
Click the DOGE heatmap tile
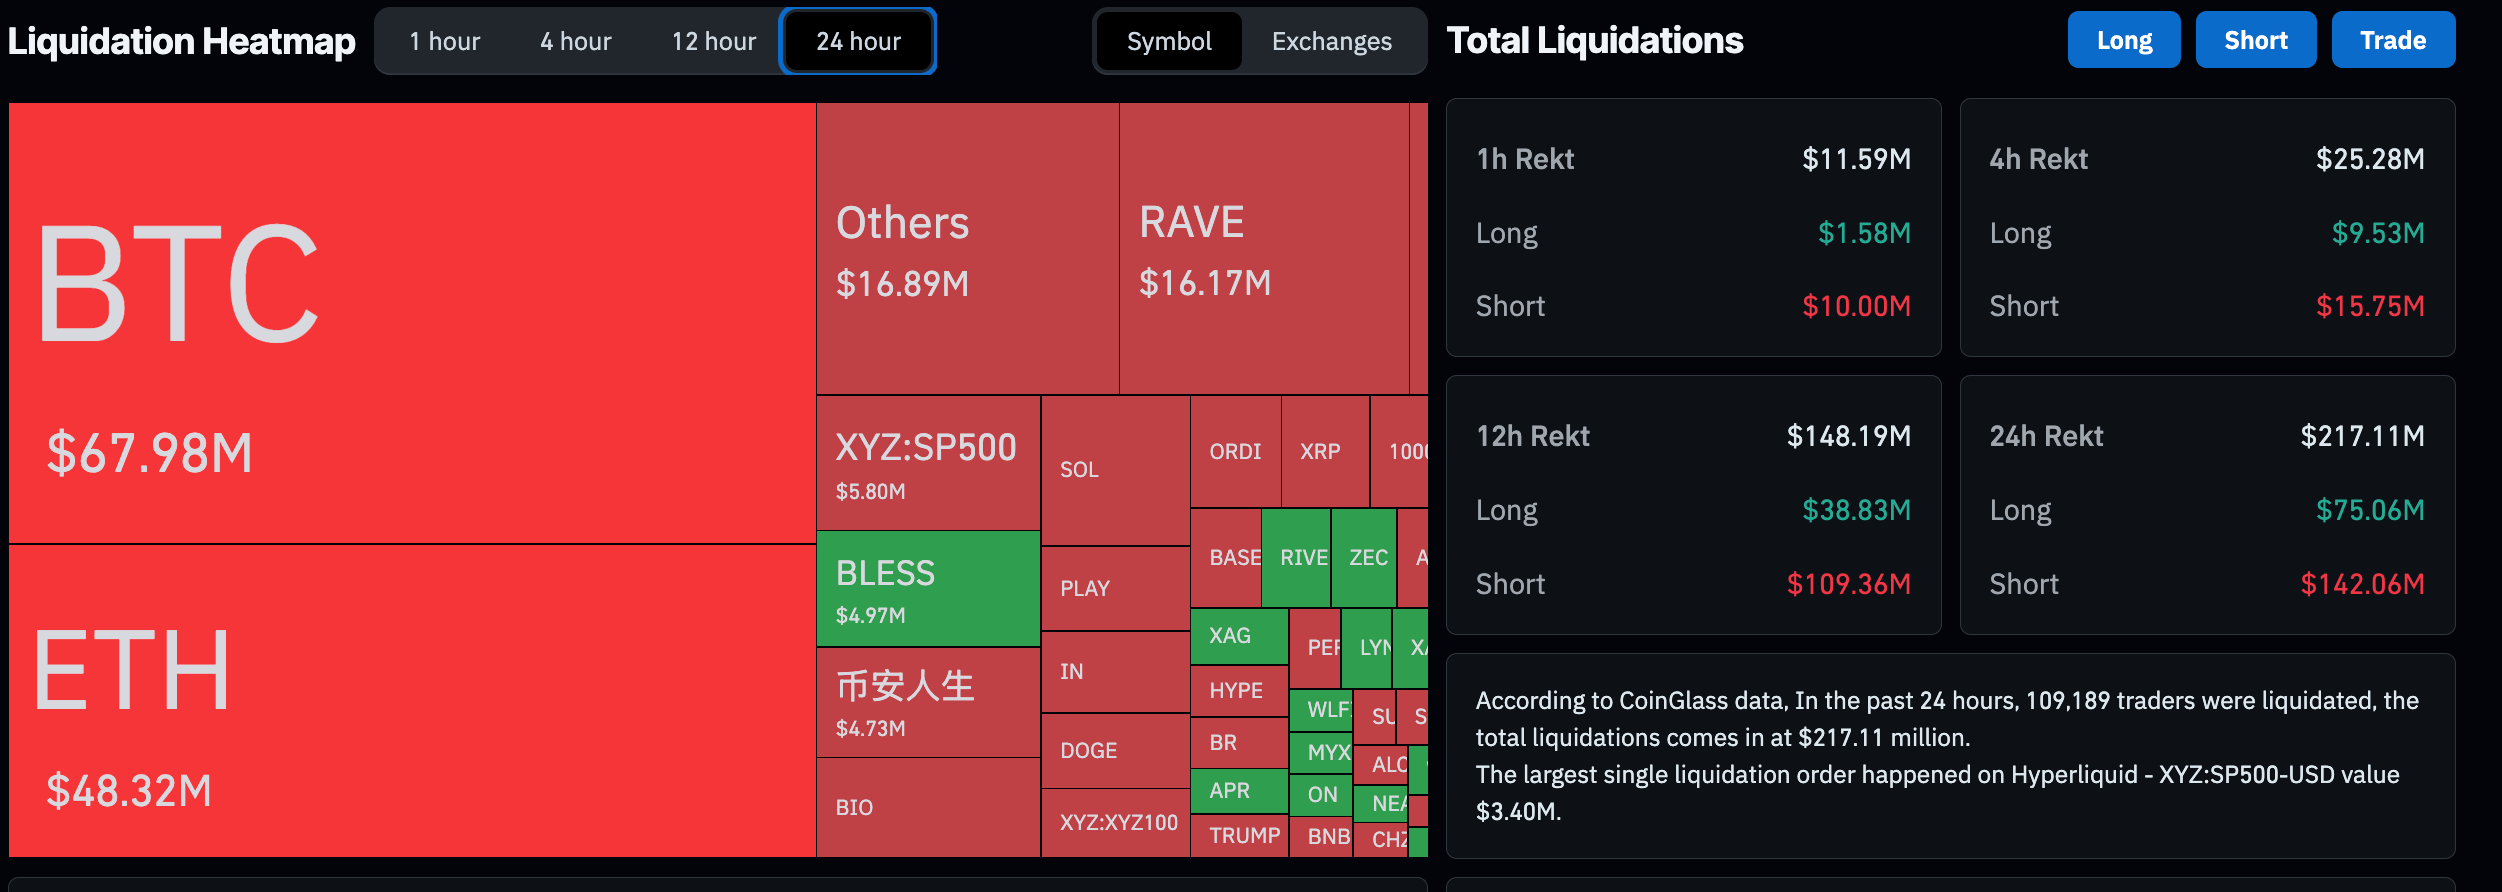click(1115, 750)
